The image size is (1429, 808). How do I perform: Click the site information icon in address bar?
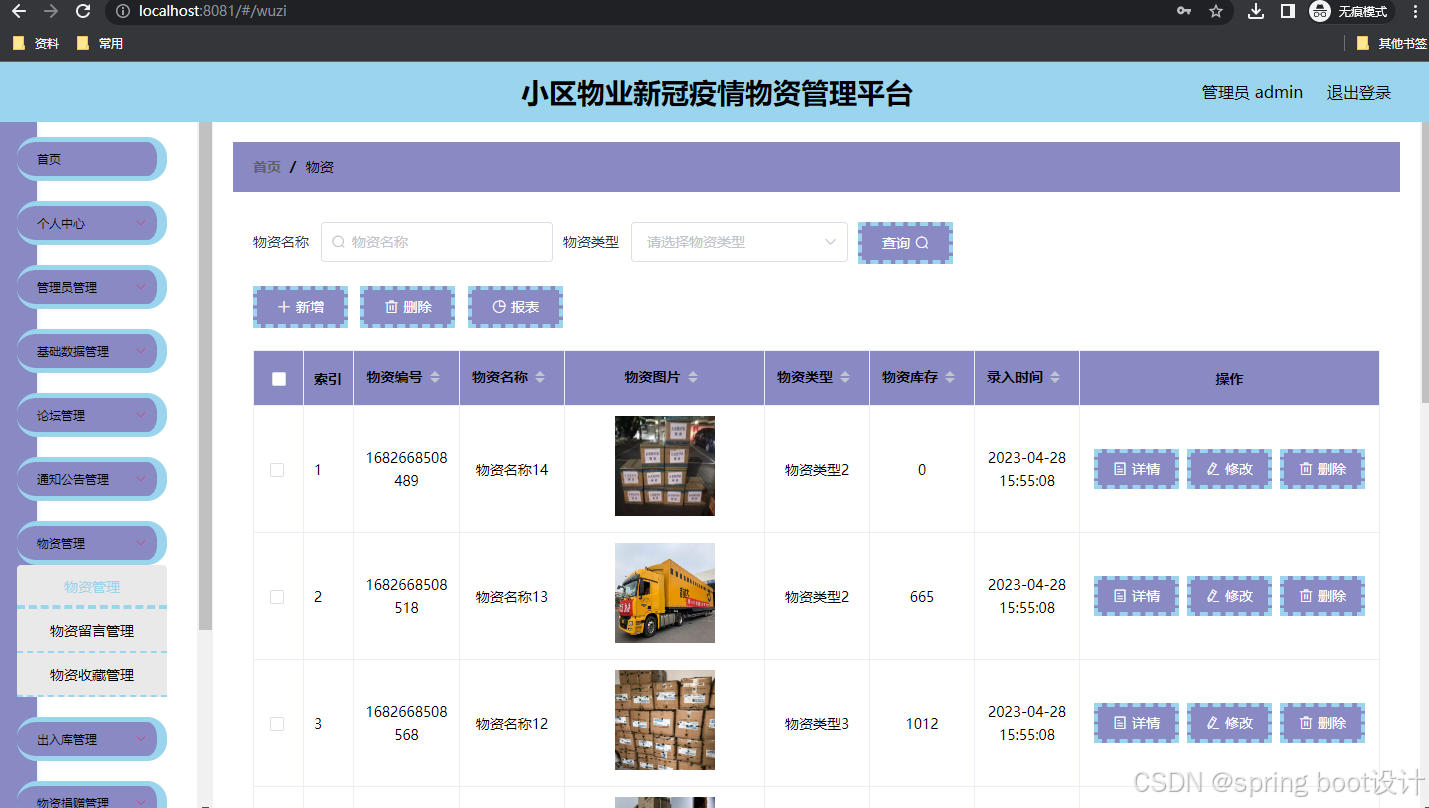[x=122, y=11]
